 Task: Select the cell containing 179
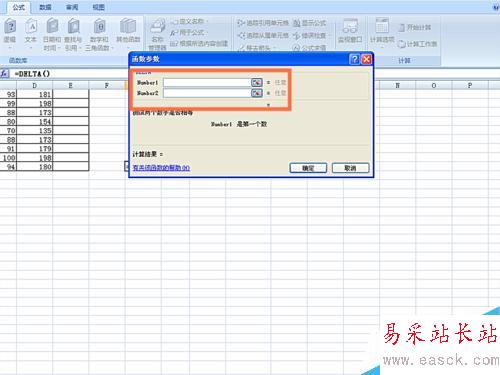(x=35, y=149)
